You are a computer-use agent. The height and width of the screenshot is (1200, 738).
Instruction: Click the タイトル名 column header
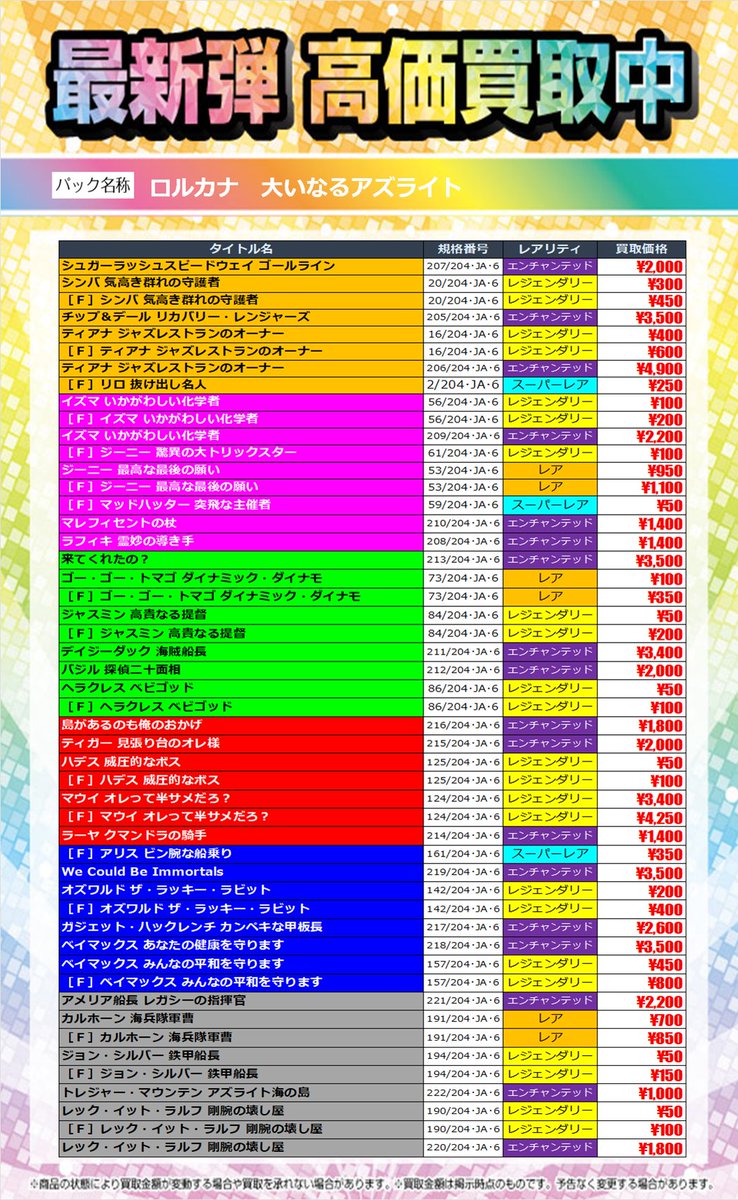pyautogui.click(x=241, y=249)
